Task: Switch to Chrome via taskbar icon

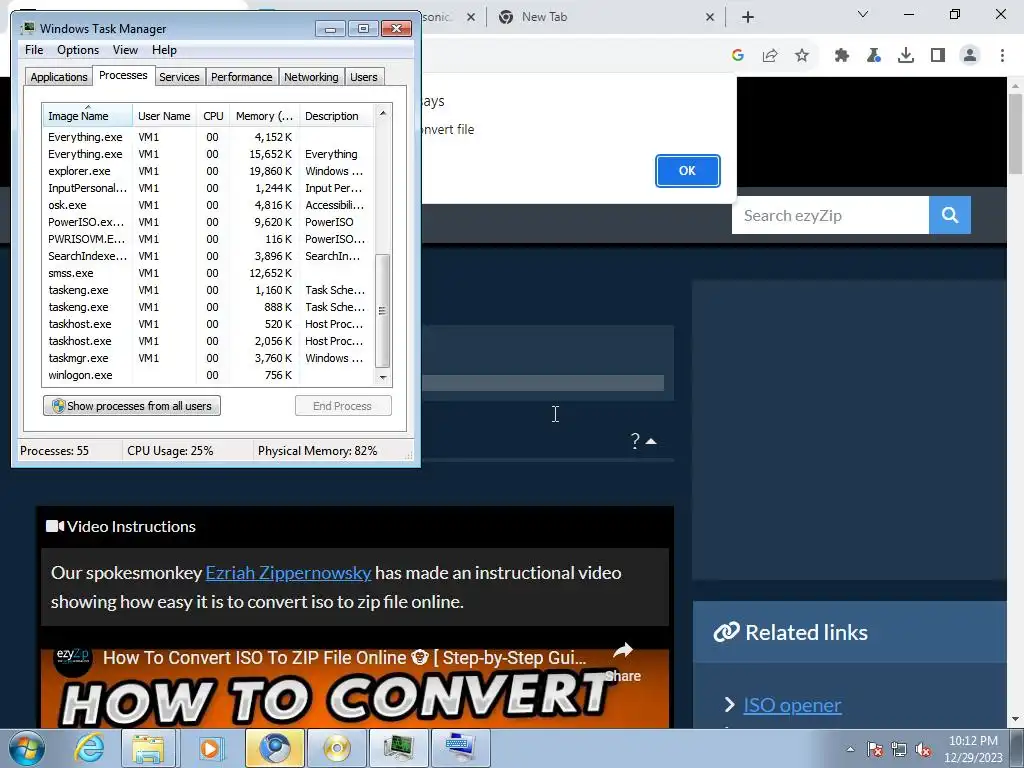Action: point(274,748)
